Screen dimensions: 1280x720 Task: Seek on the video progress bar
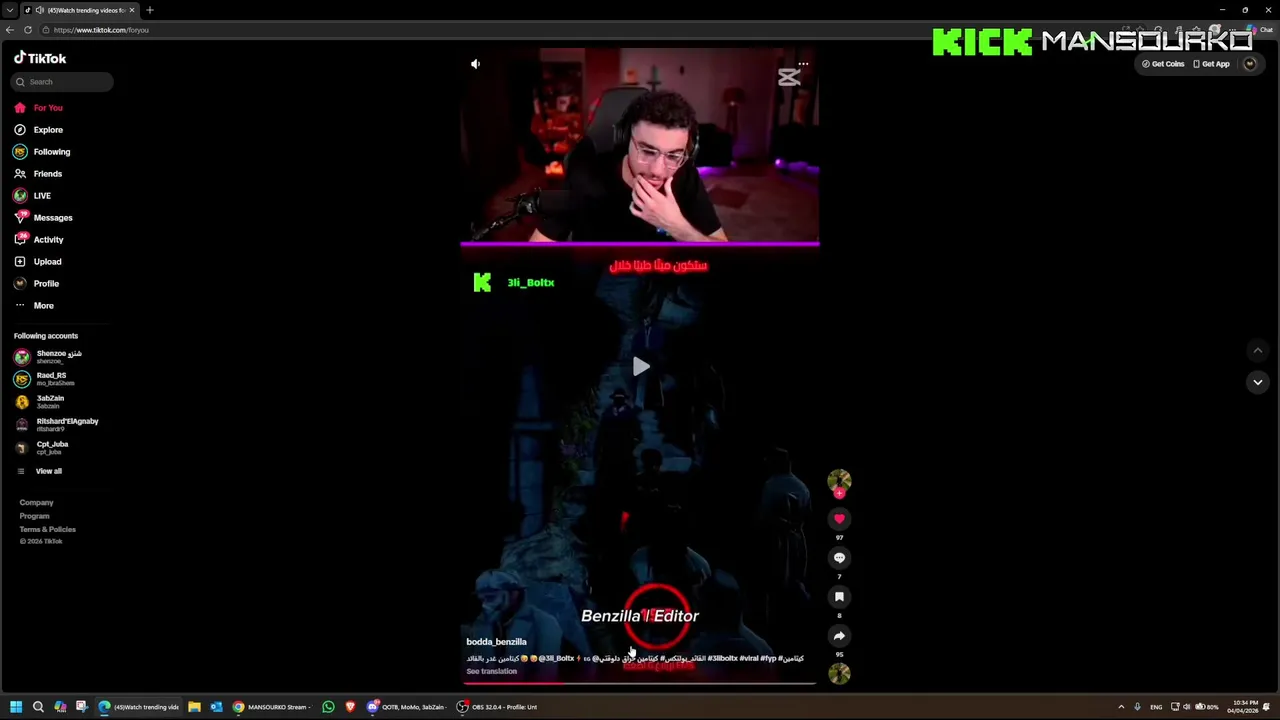(640, 684)
